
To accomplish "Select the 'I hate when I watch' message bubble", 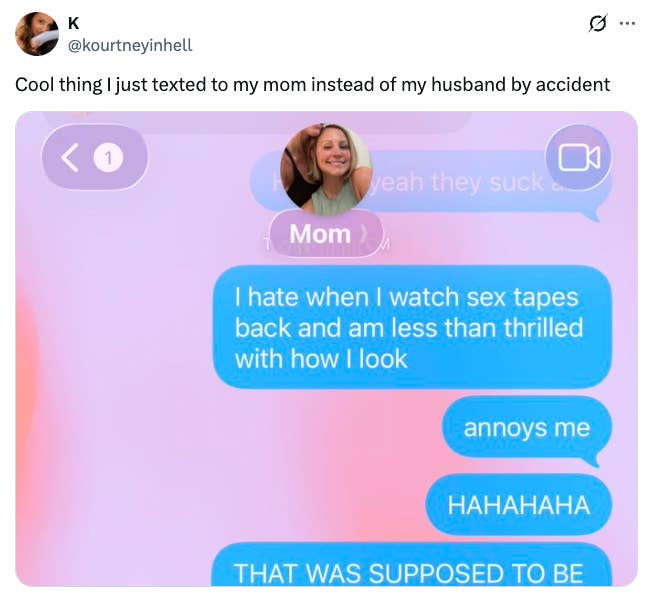I will (x=412, y=328).
